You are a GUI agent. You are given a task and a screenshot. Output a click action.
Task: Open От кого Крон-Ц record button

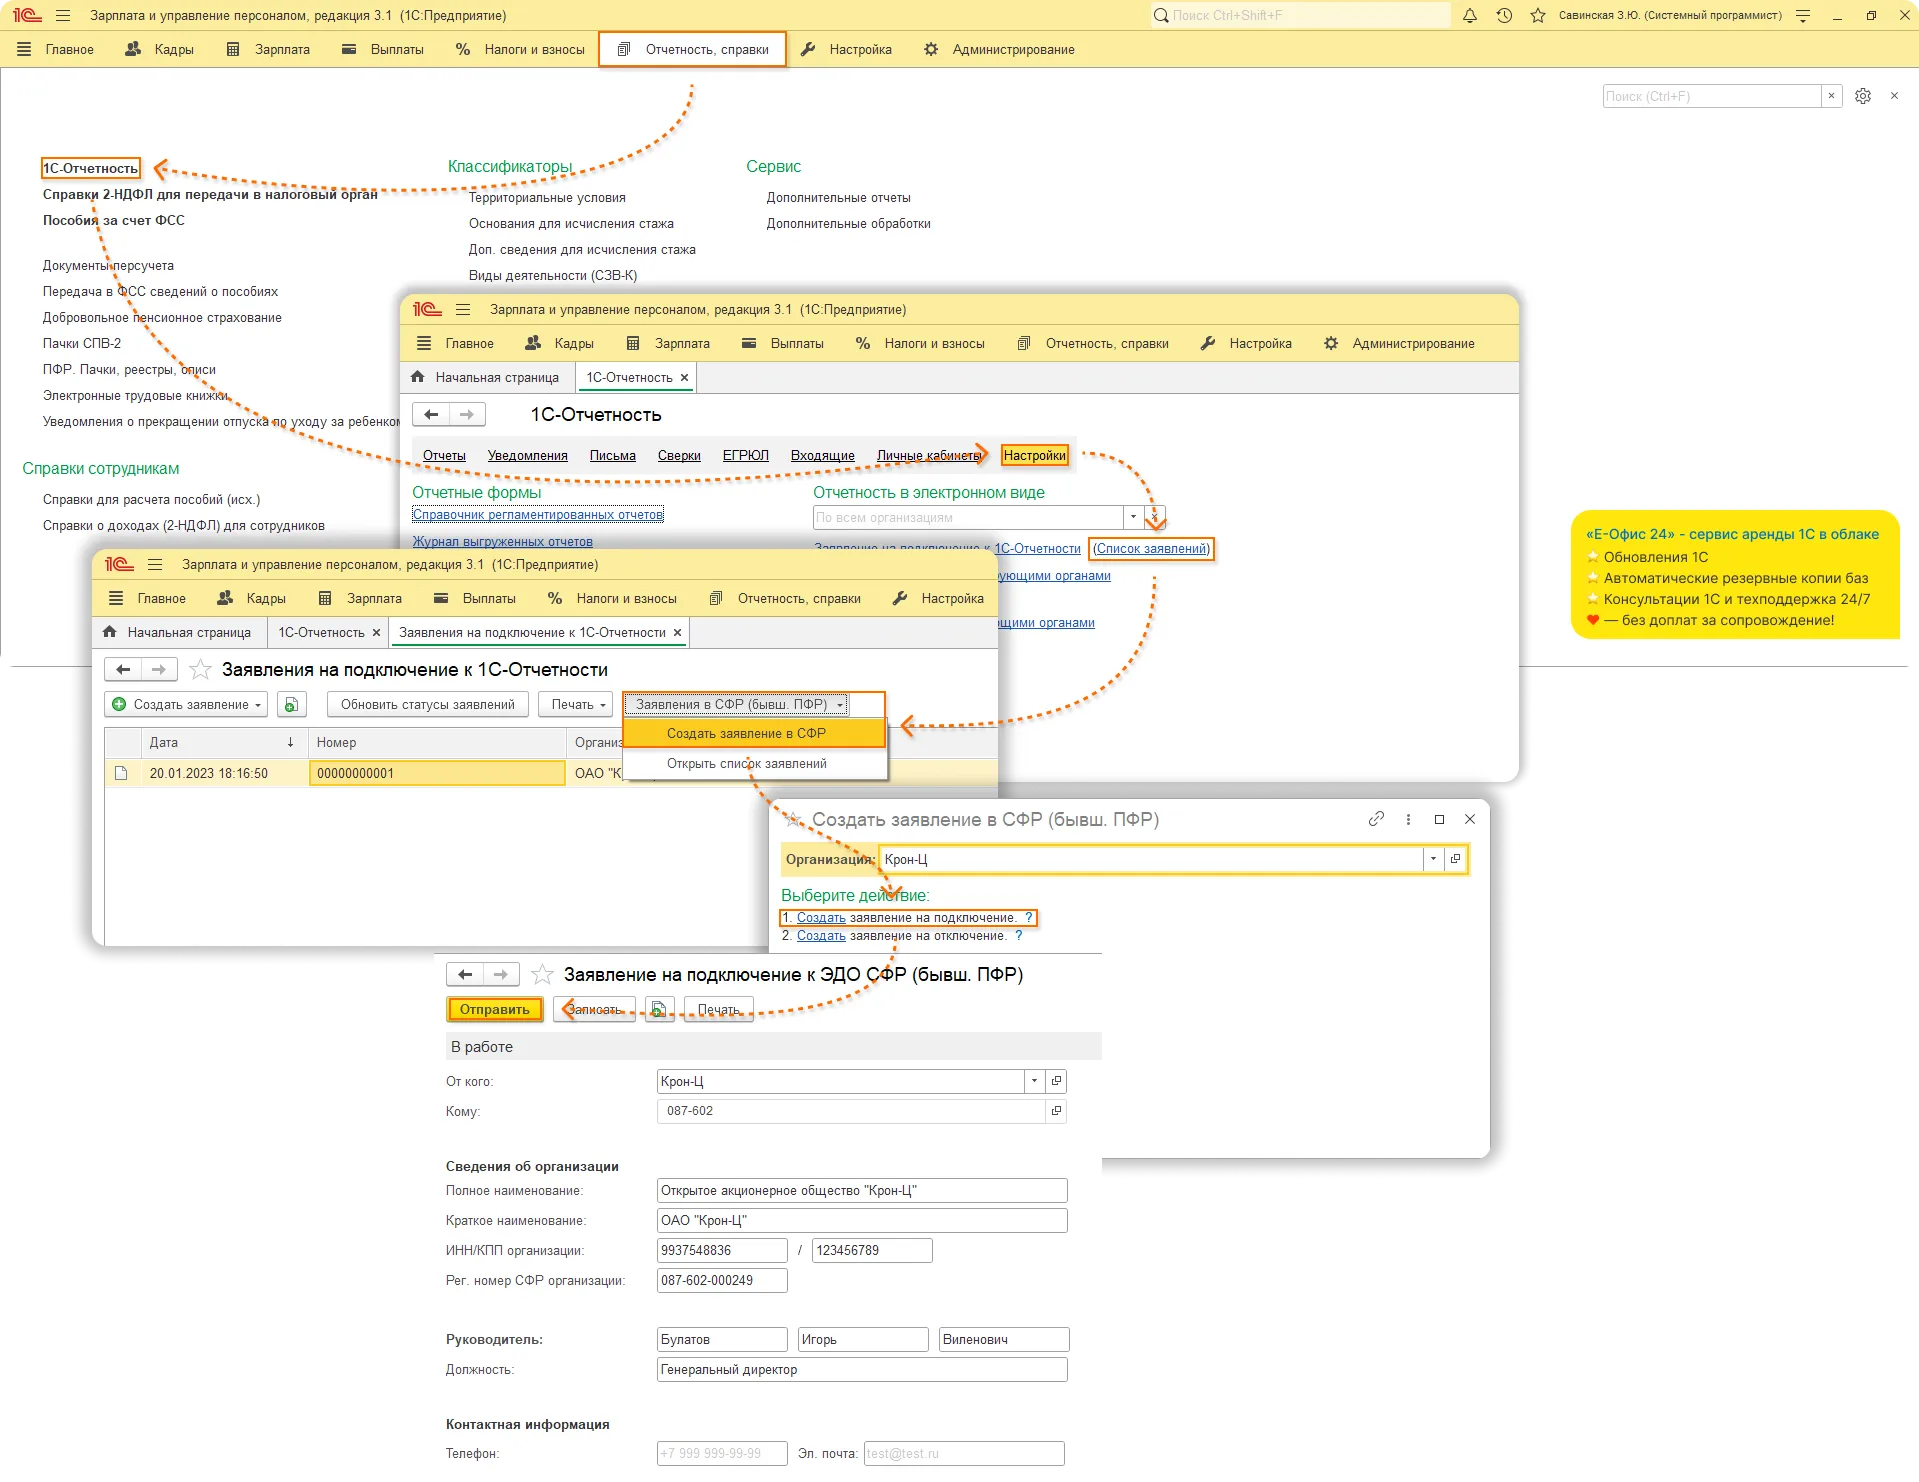[x=1056, y=1081]
